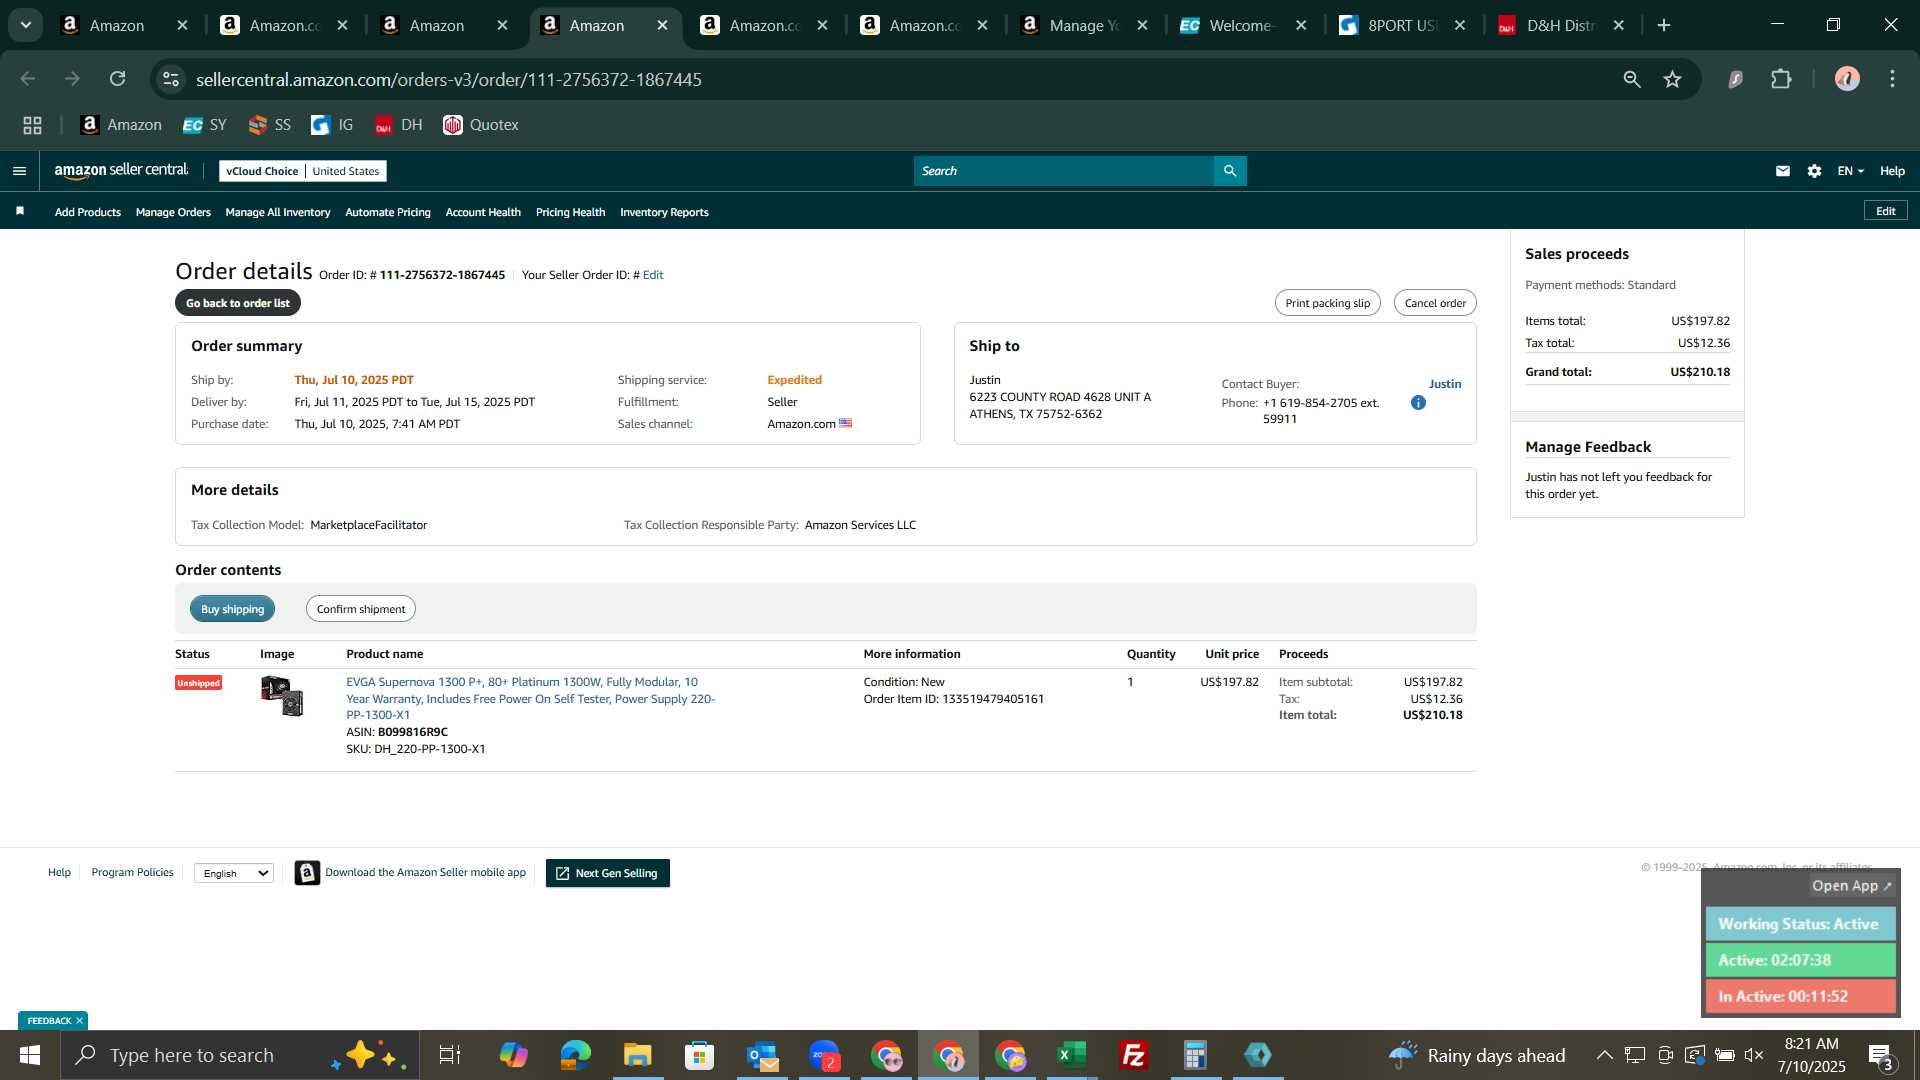Image resolution: width=1920 pixels, height=1080 pixels.
Task: Click the Amazon Seller Central logo
Action: point(121,171)
